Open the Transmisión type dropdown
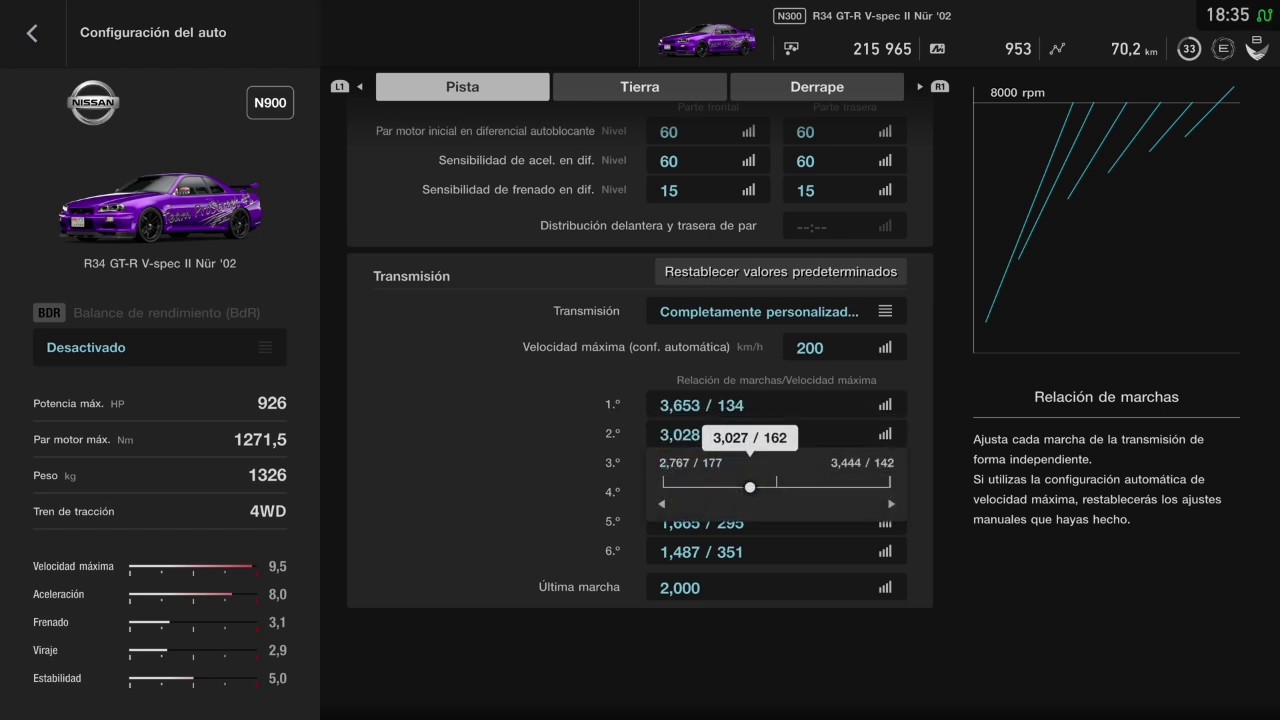 click(776, 311)
